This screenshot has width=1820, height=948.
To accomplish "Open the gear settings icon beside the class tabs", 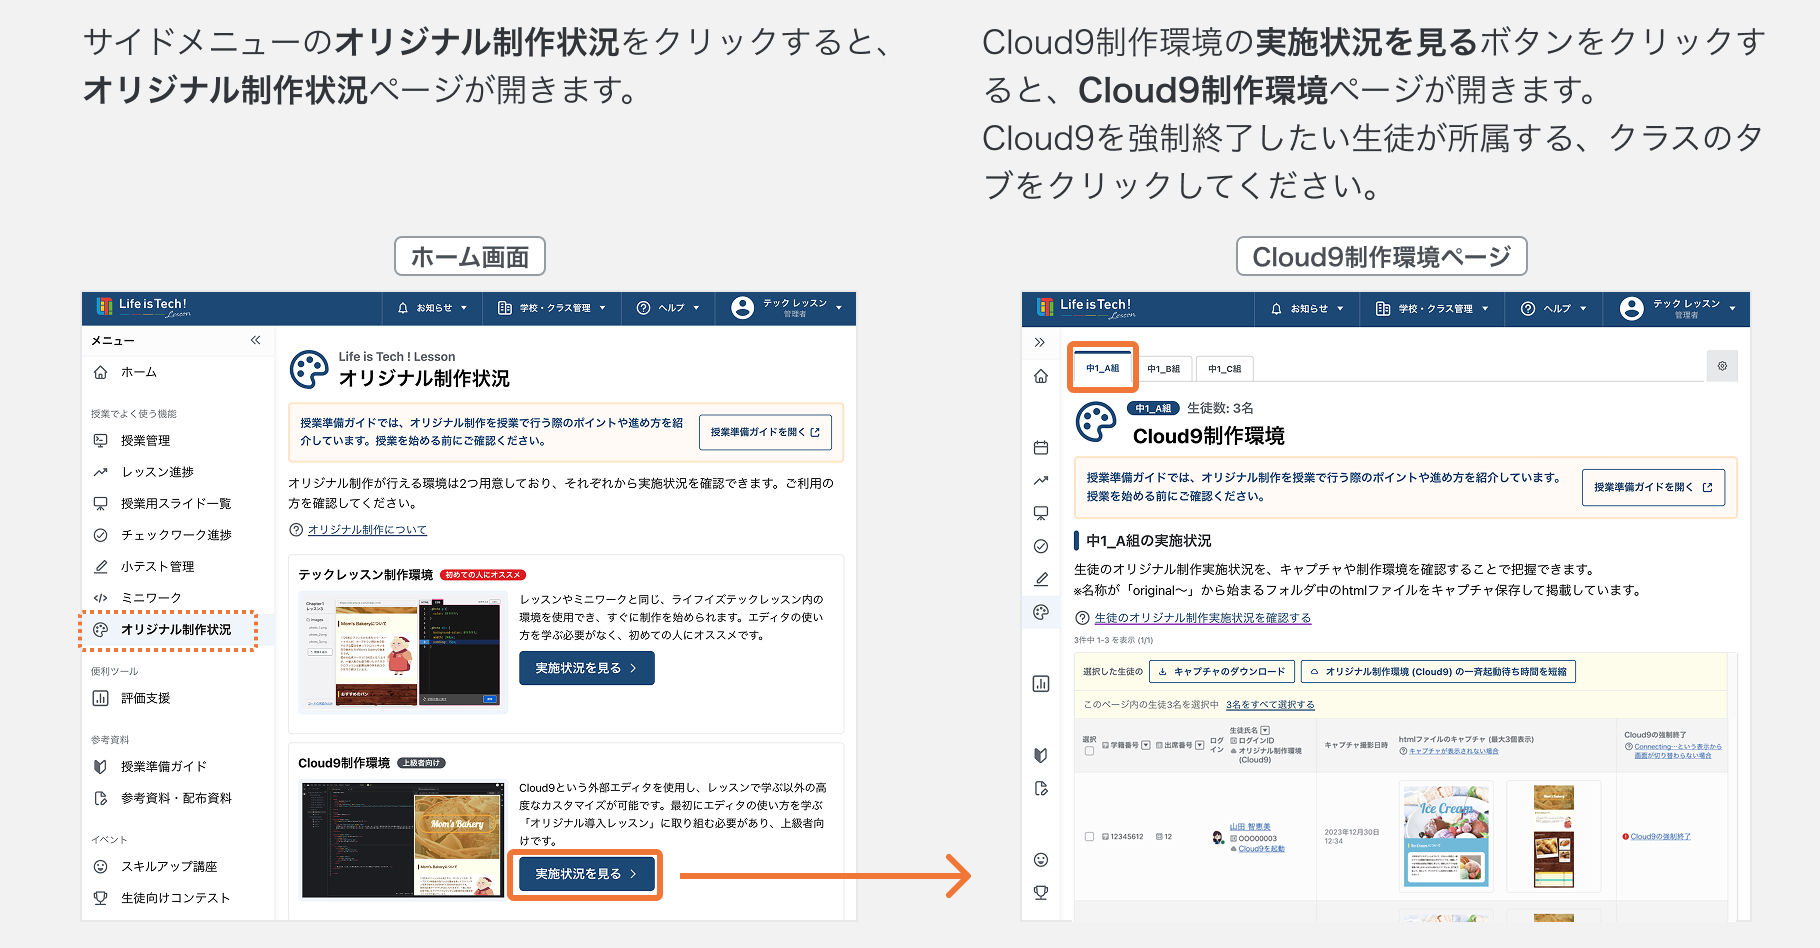I will tap(1722, 366).
